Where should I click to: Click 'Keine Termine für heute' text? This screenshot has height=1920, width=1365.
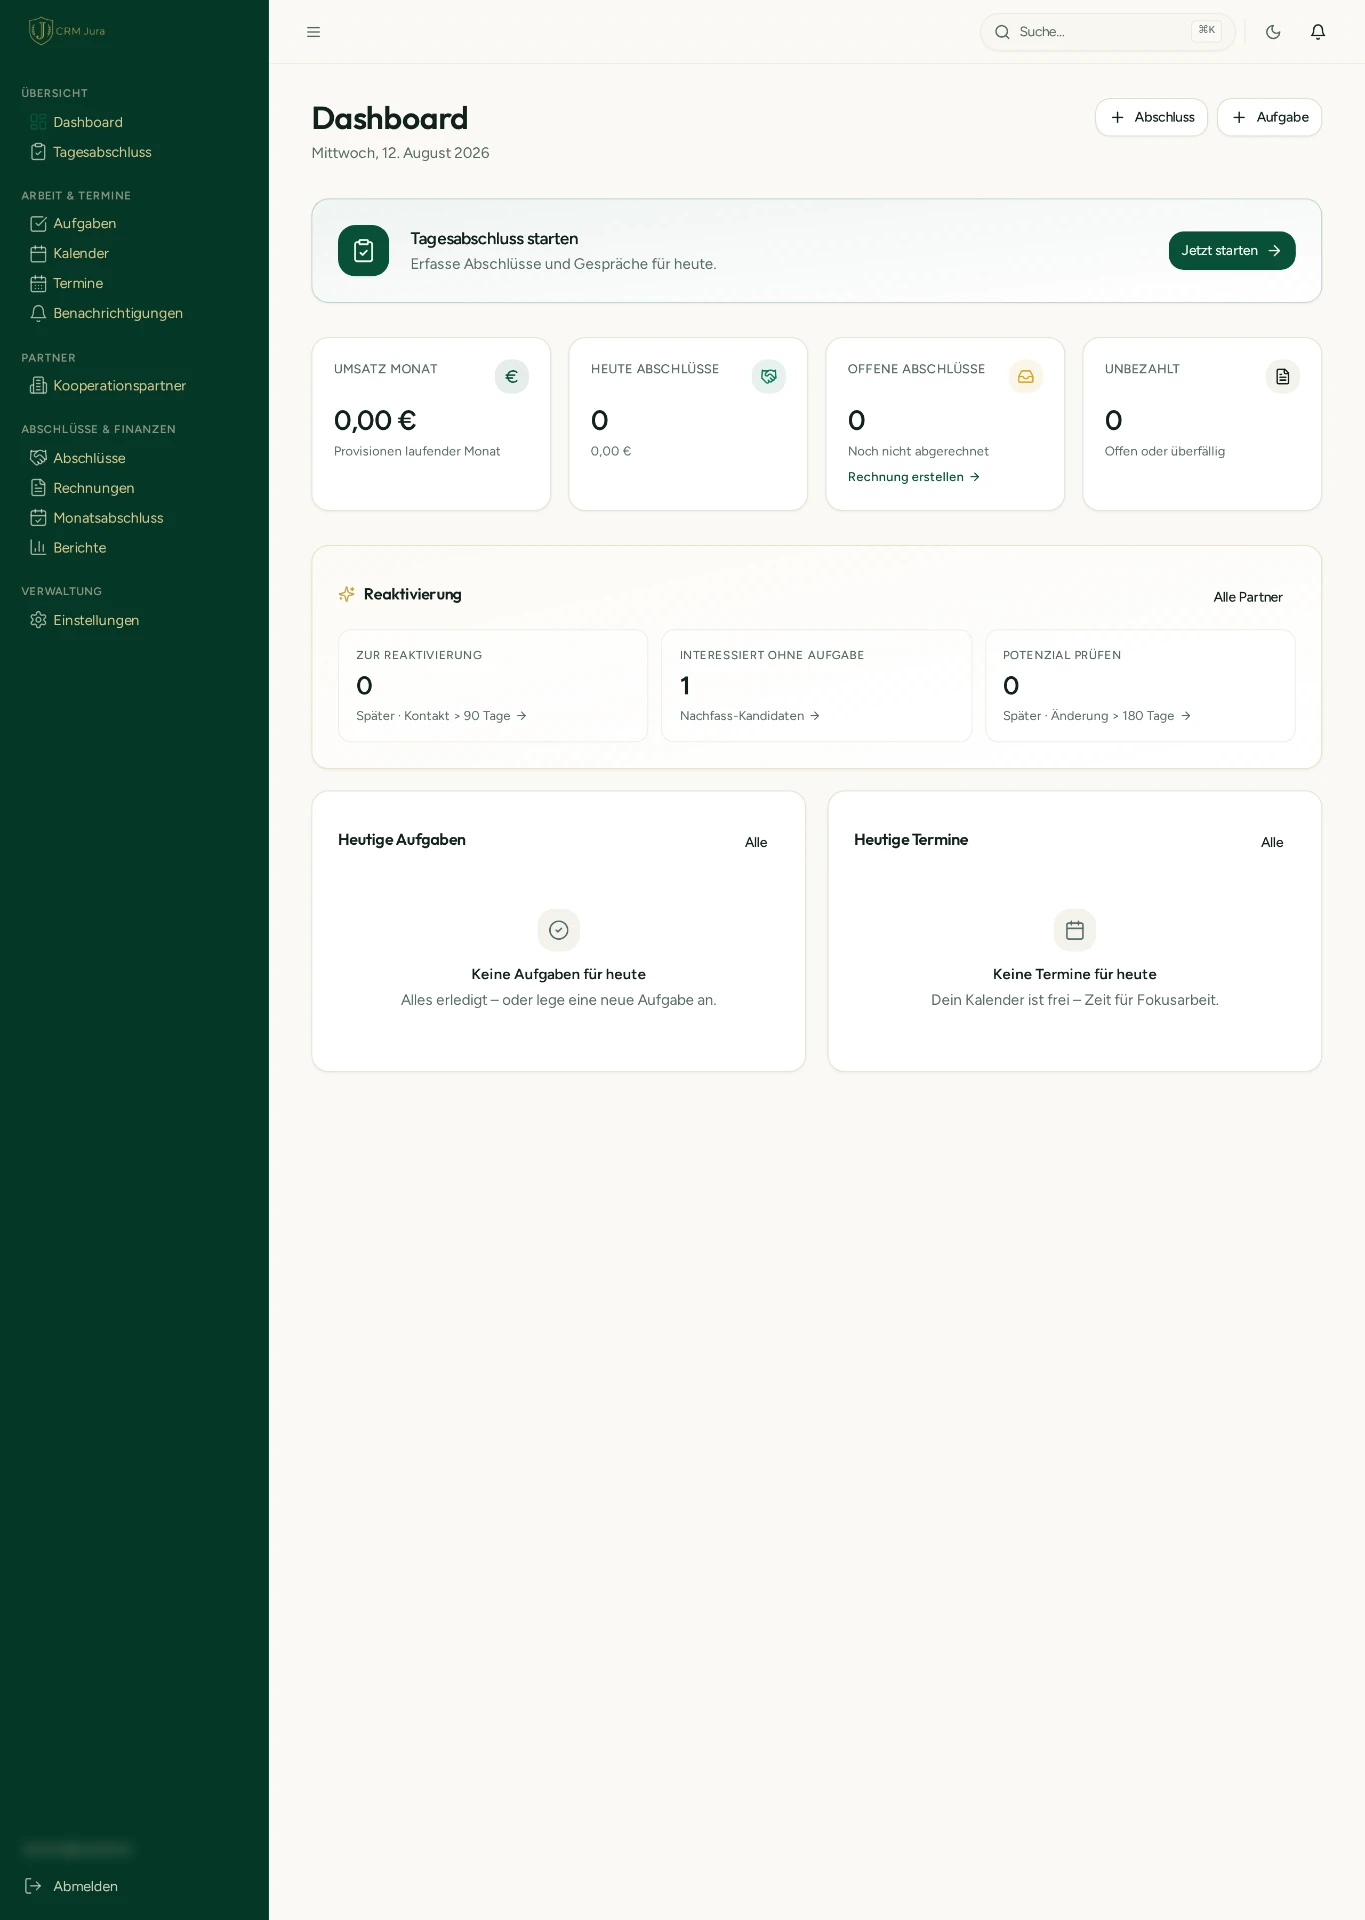[x=1075, y=974]
